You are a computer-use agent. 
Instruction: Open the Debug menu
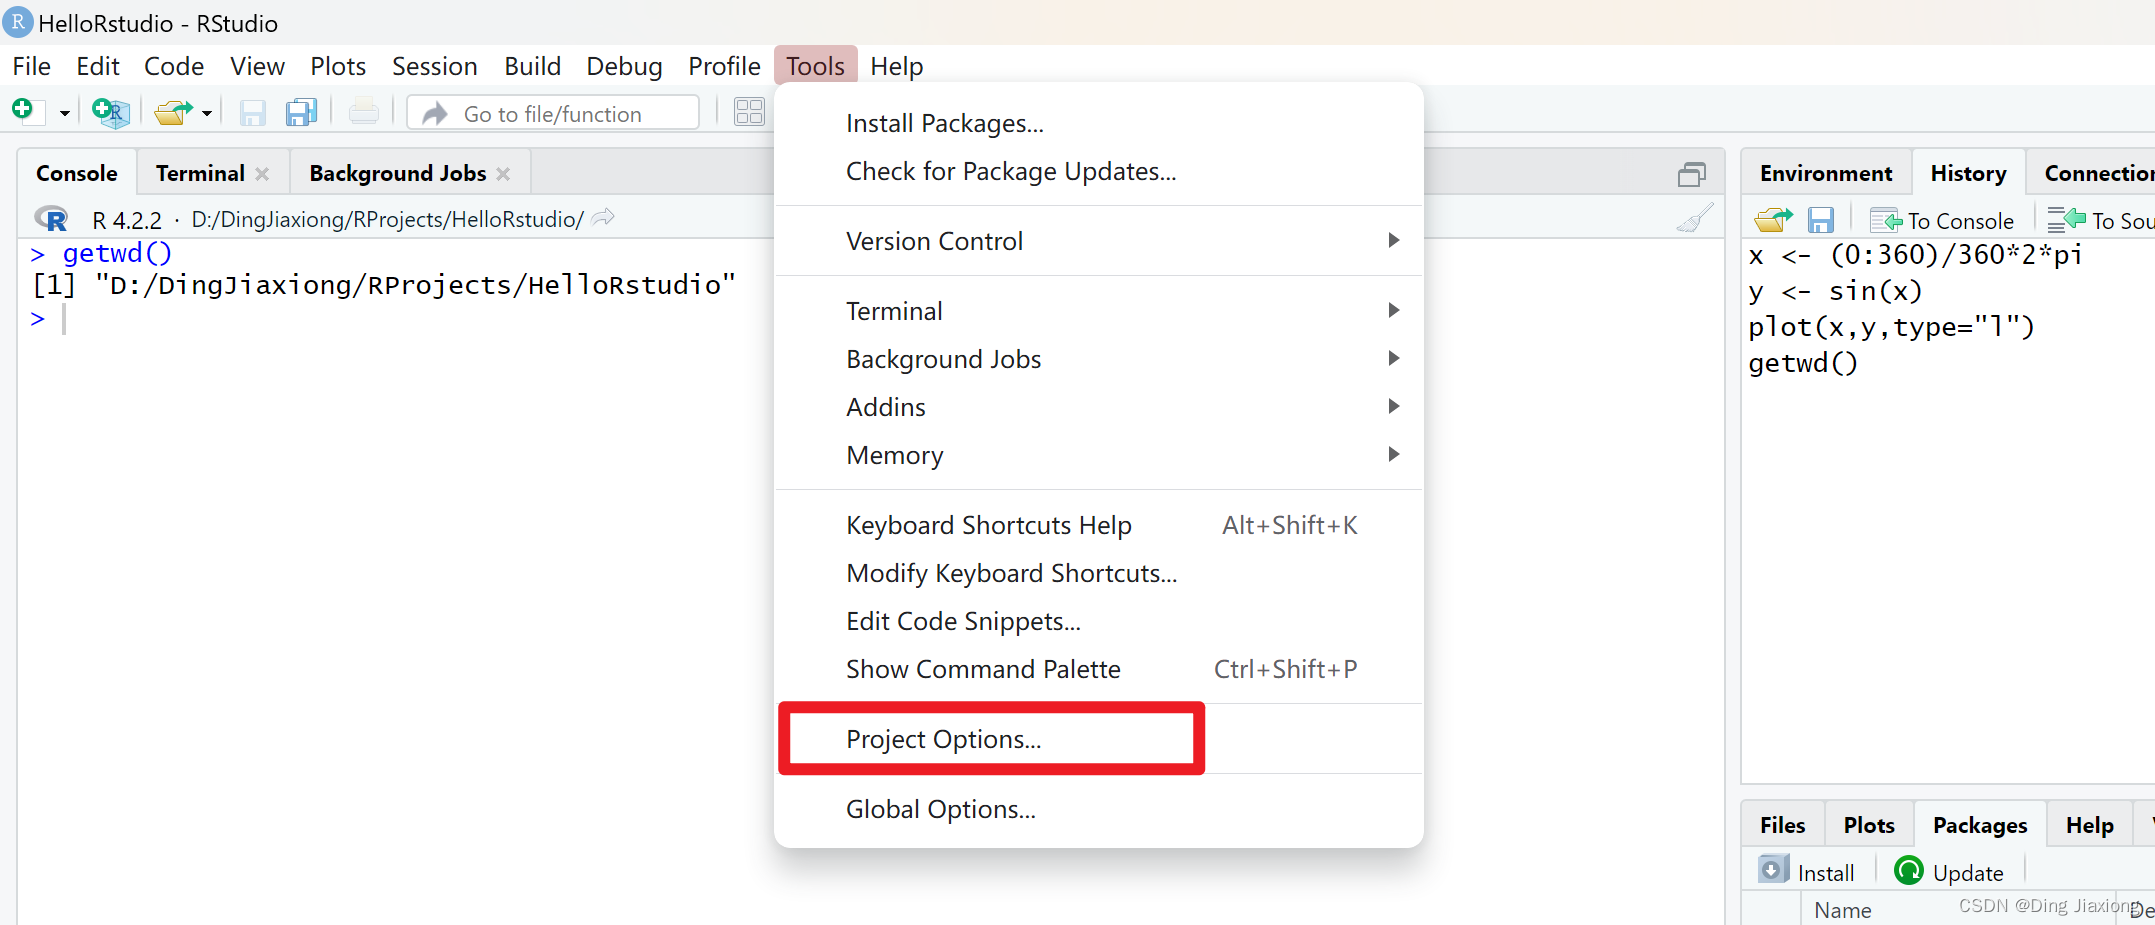pos(624,66)
